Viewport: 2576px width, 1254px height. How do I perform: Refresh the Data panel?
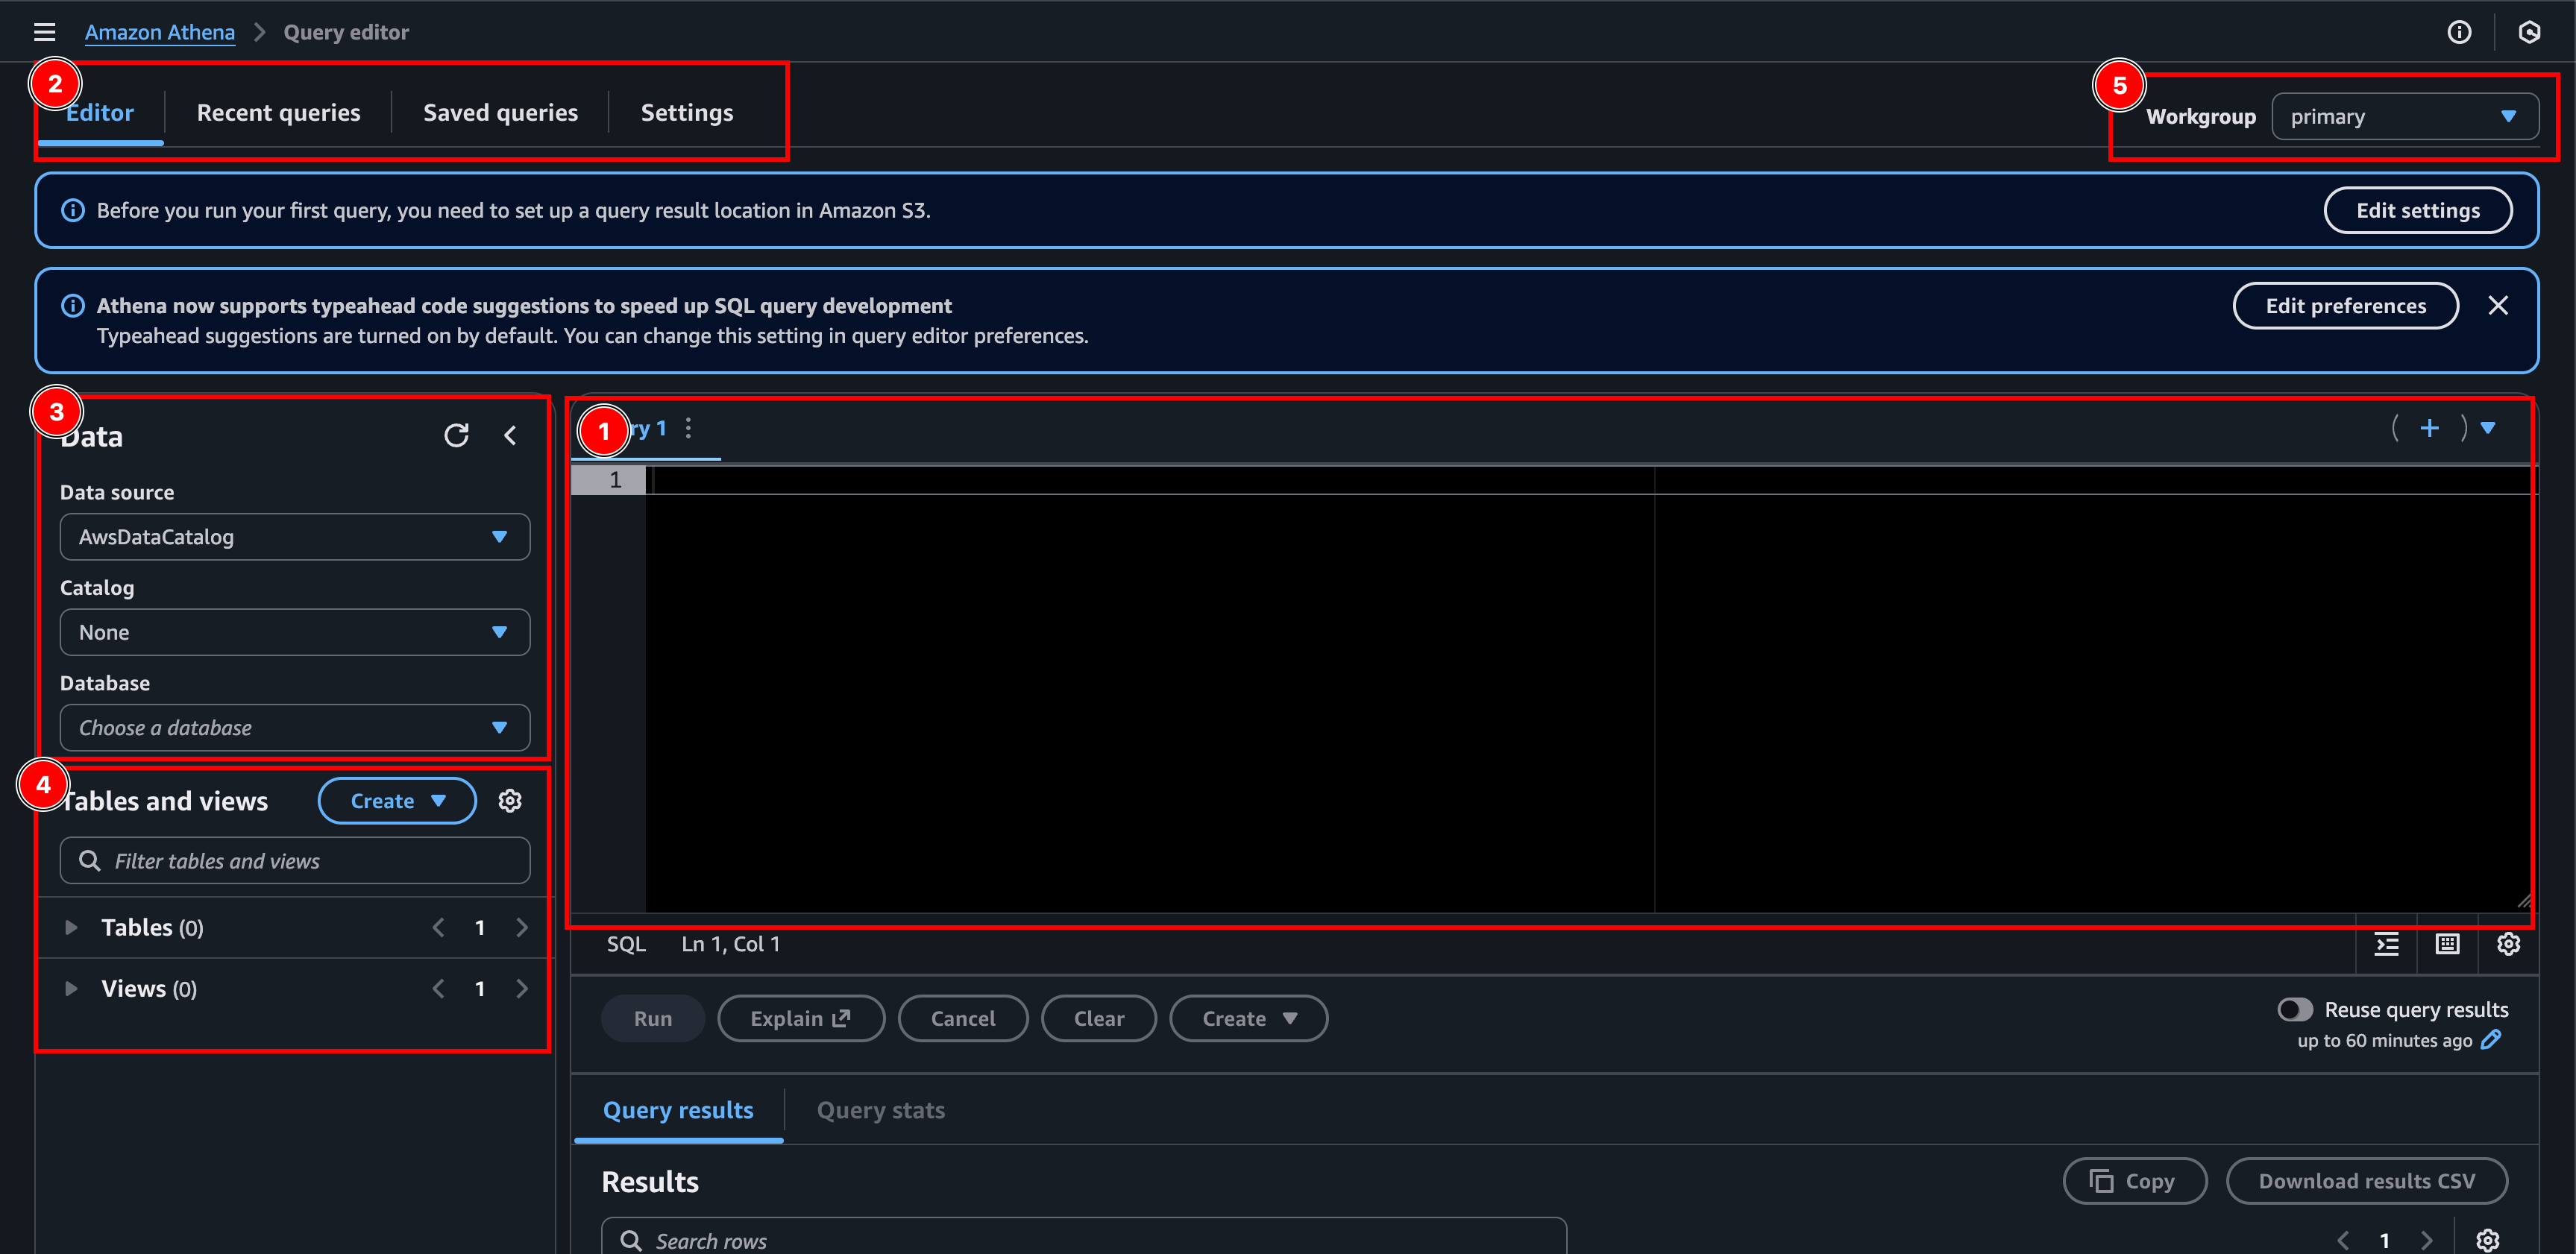click(x=457, y=435)
